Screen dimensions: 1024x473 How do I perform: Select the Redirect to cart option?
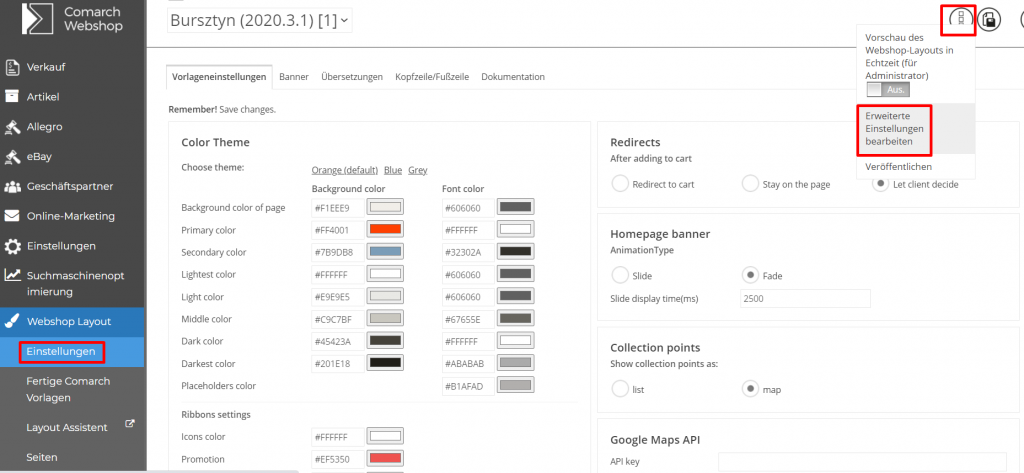620,184
